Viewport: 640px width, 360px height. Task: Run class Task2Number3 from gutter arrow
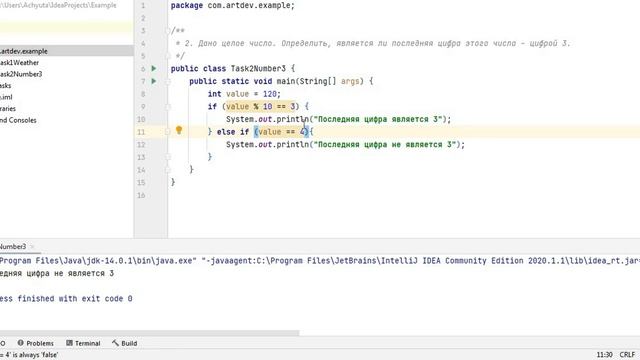(x=154, y=69)
